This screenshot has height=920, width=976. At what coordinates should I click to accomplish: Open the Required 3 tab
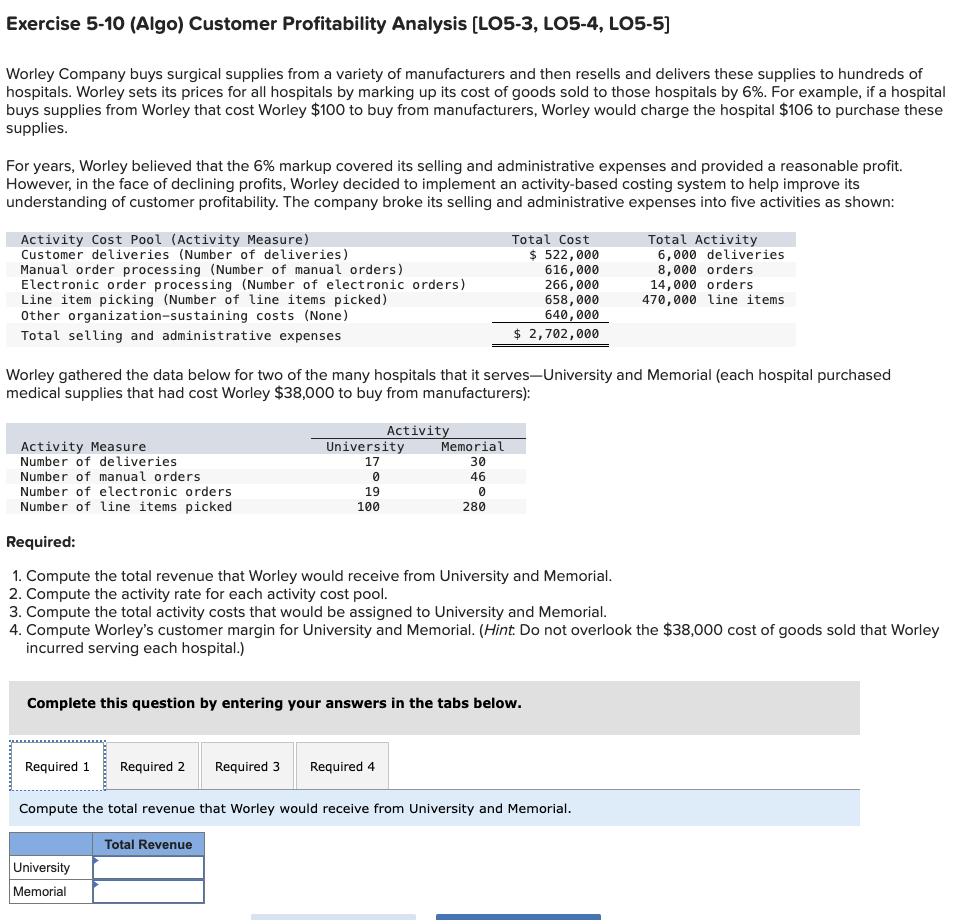point(247,765)
